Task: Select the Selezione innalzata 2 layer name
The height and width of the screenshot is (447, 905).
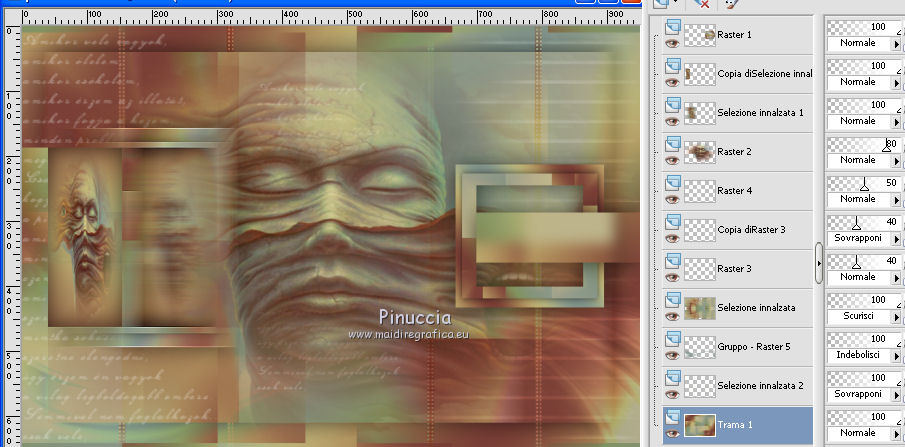Action: click(760, 386)
